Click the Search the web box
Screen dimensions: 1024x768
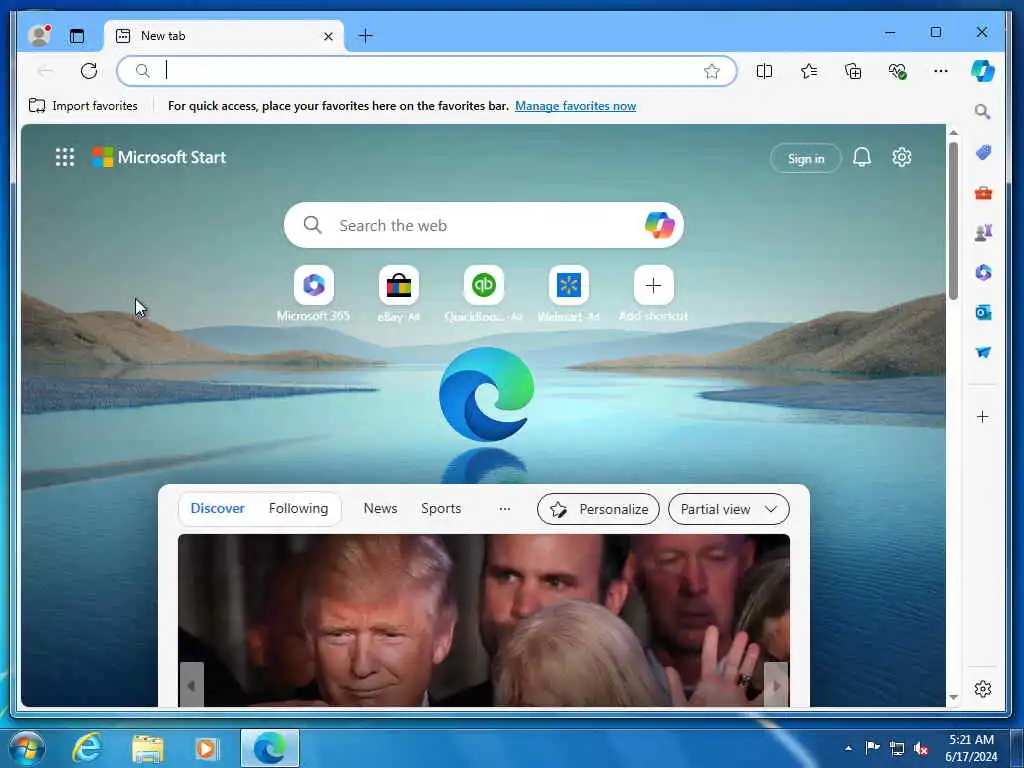(484, 225)
